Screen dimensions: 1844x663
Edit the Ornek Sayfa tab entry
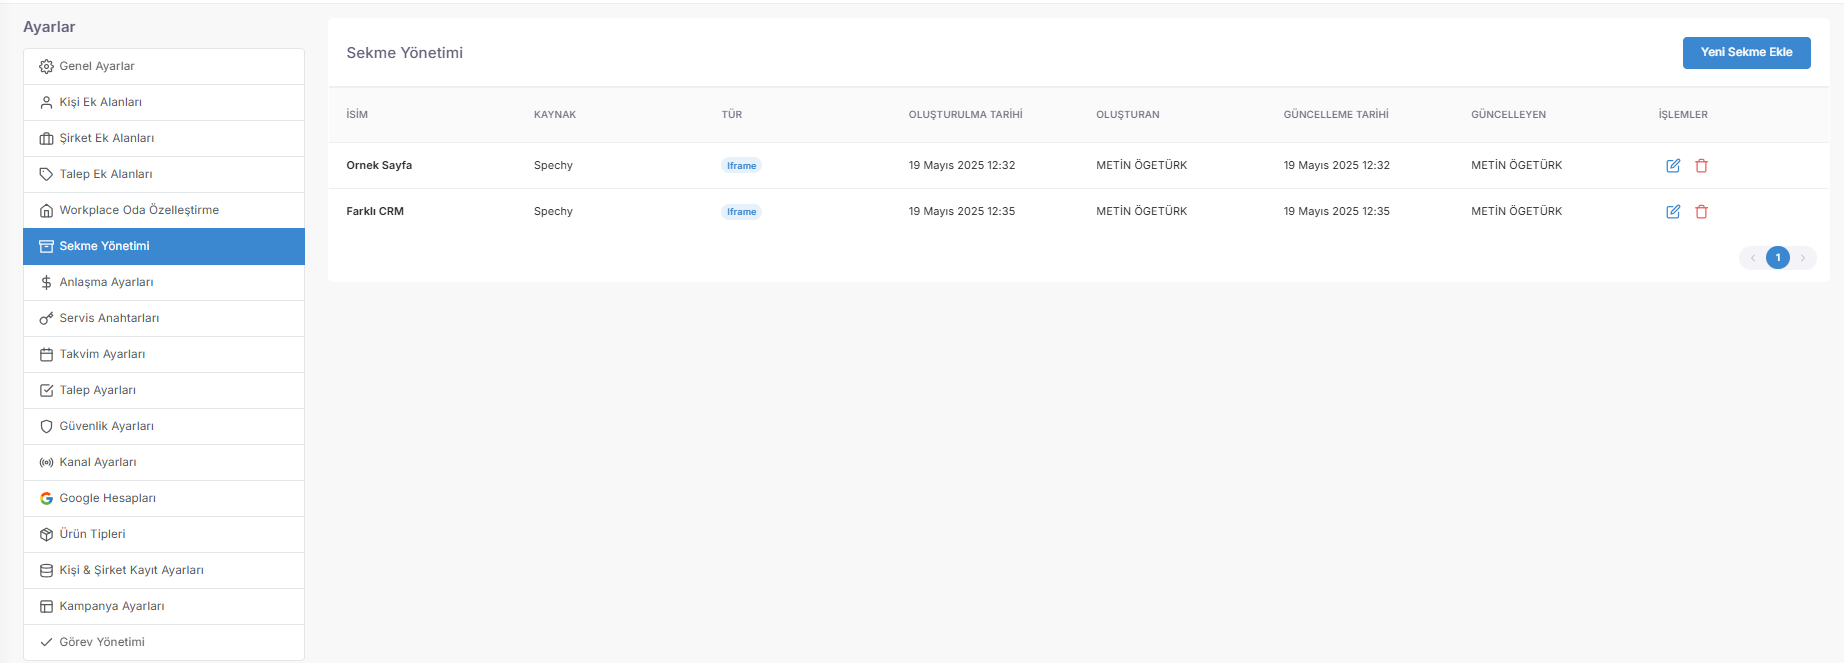(1673, 166)
